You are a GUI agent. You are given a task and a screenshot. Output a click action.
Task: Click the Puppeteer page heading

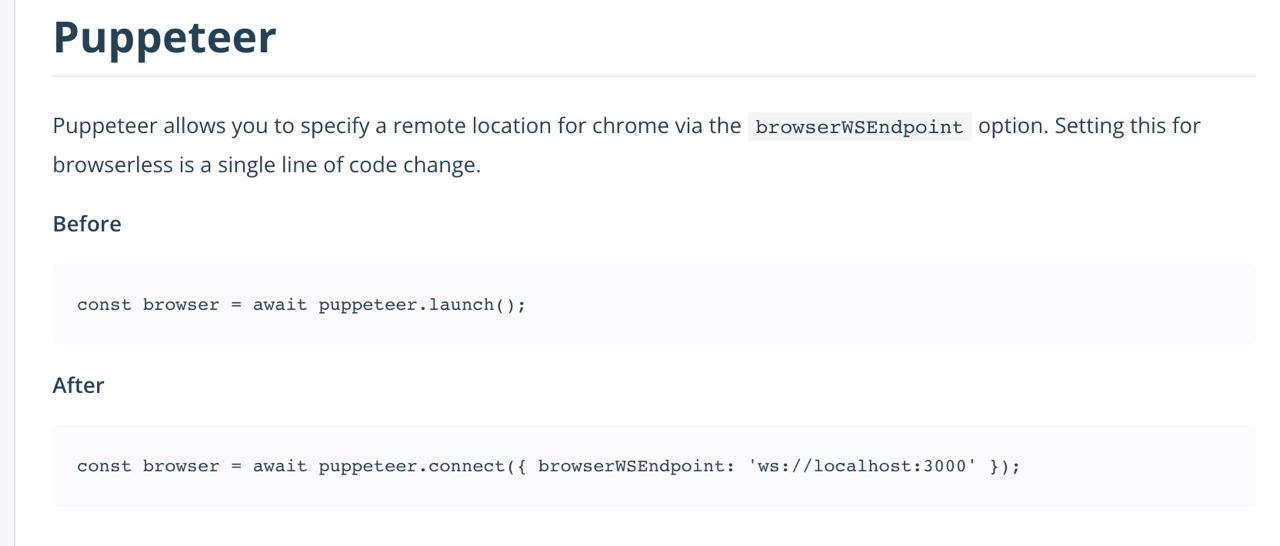[164, 38]
